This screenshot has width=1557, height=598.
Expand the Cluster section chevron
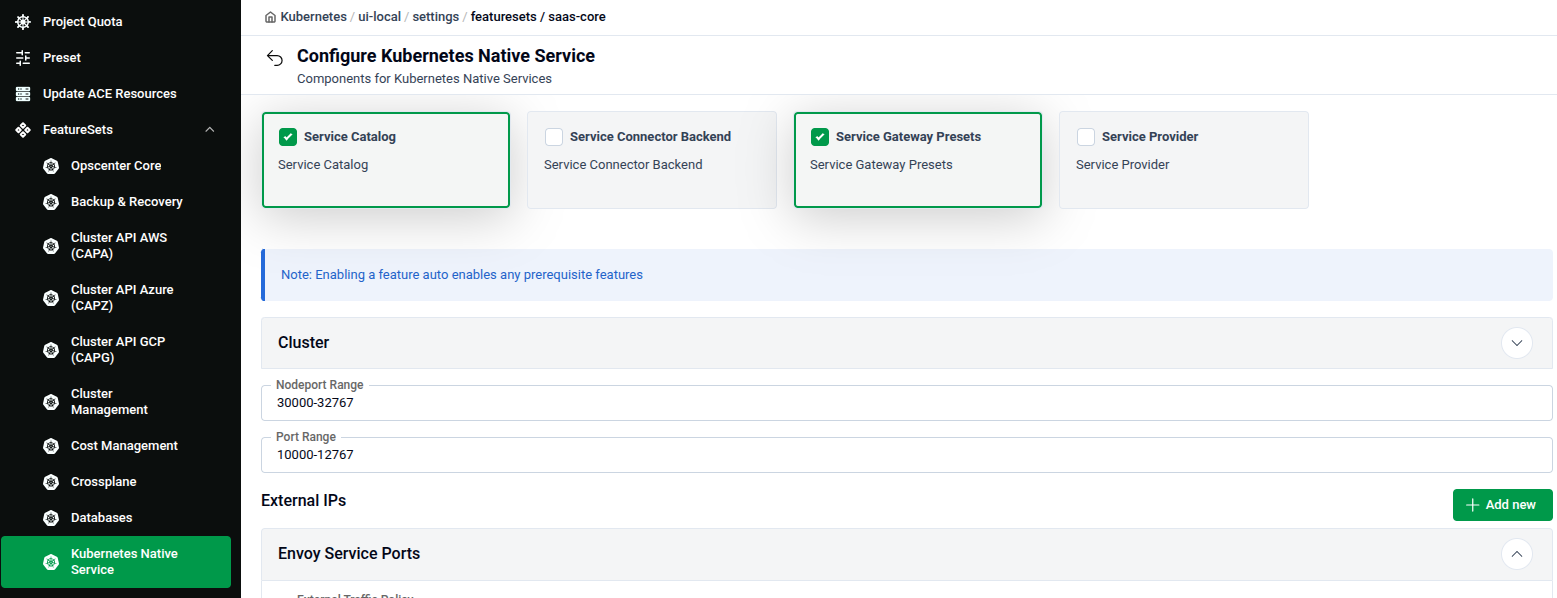click(x=1517, y=343)
